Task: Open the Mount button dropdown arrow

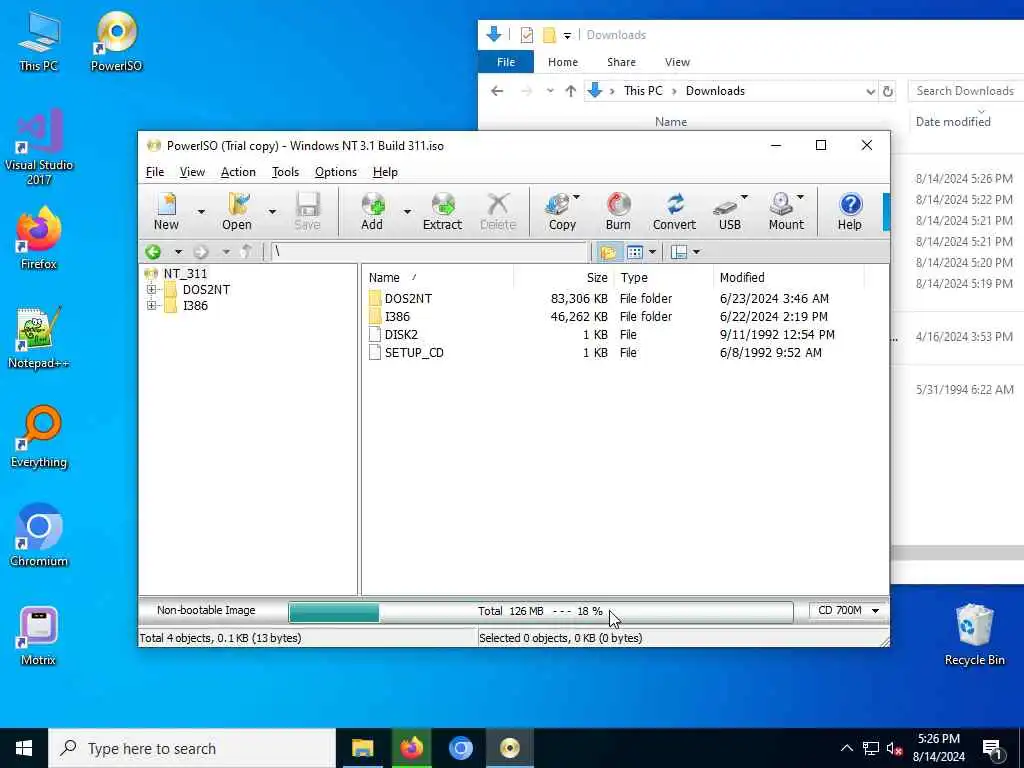Action: tap(801, 197)
